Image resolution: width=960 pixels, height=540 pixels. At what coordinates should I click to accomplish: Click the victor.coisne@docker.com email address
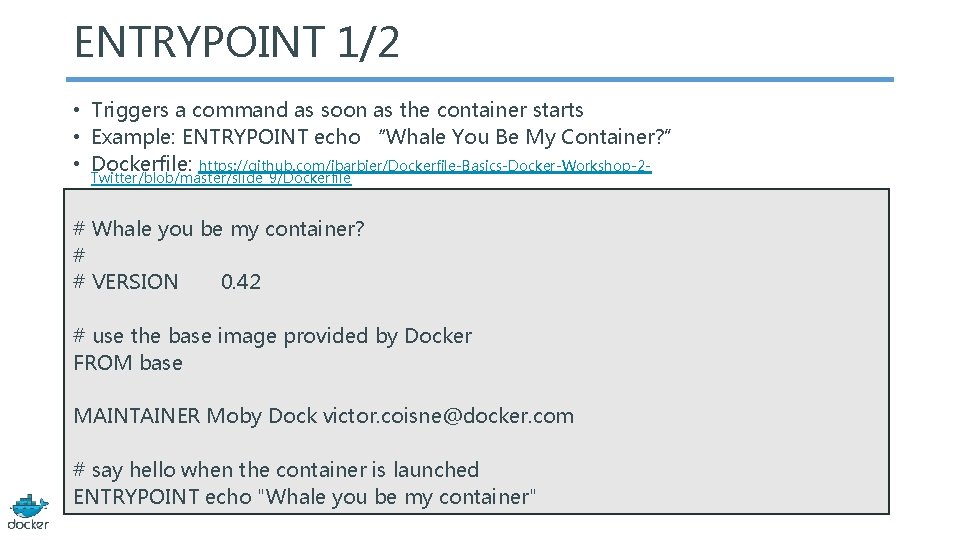point(448,416)
